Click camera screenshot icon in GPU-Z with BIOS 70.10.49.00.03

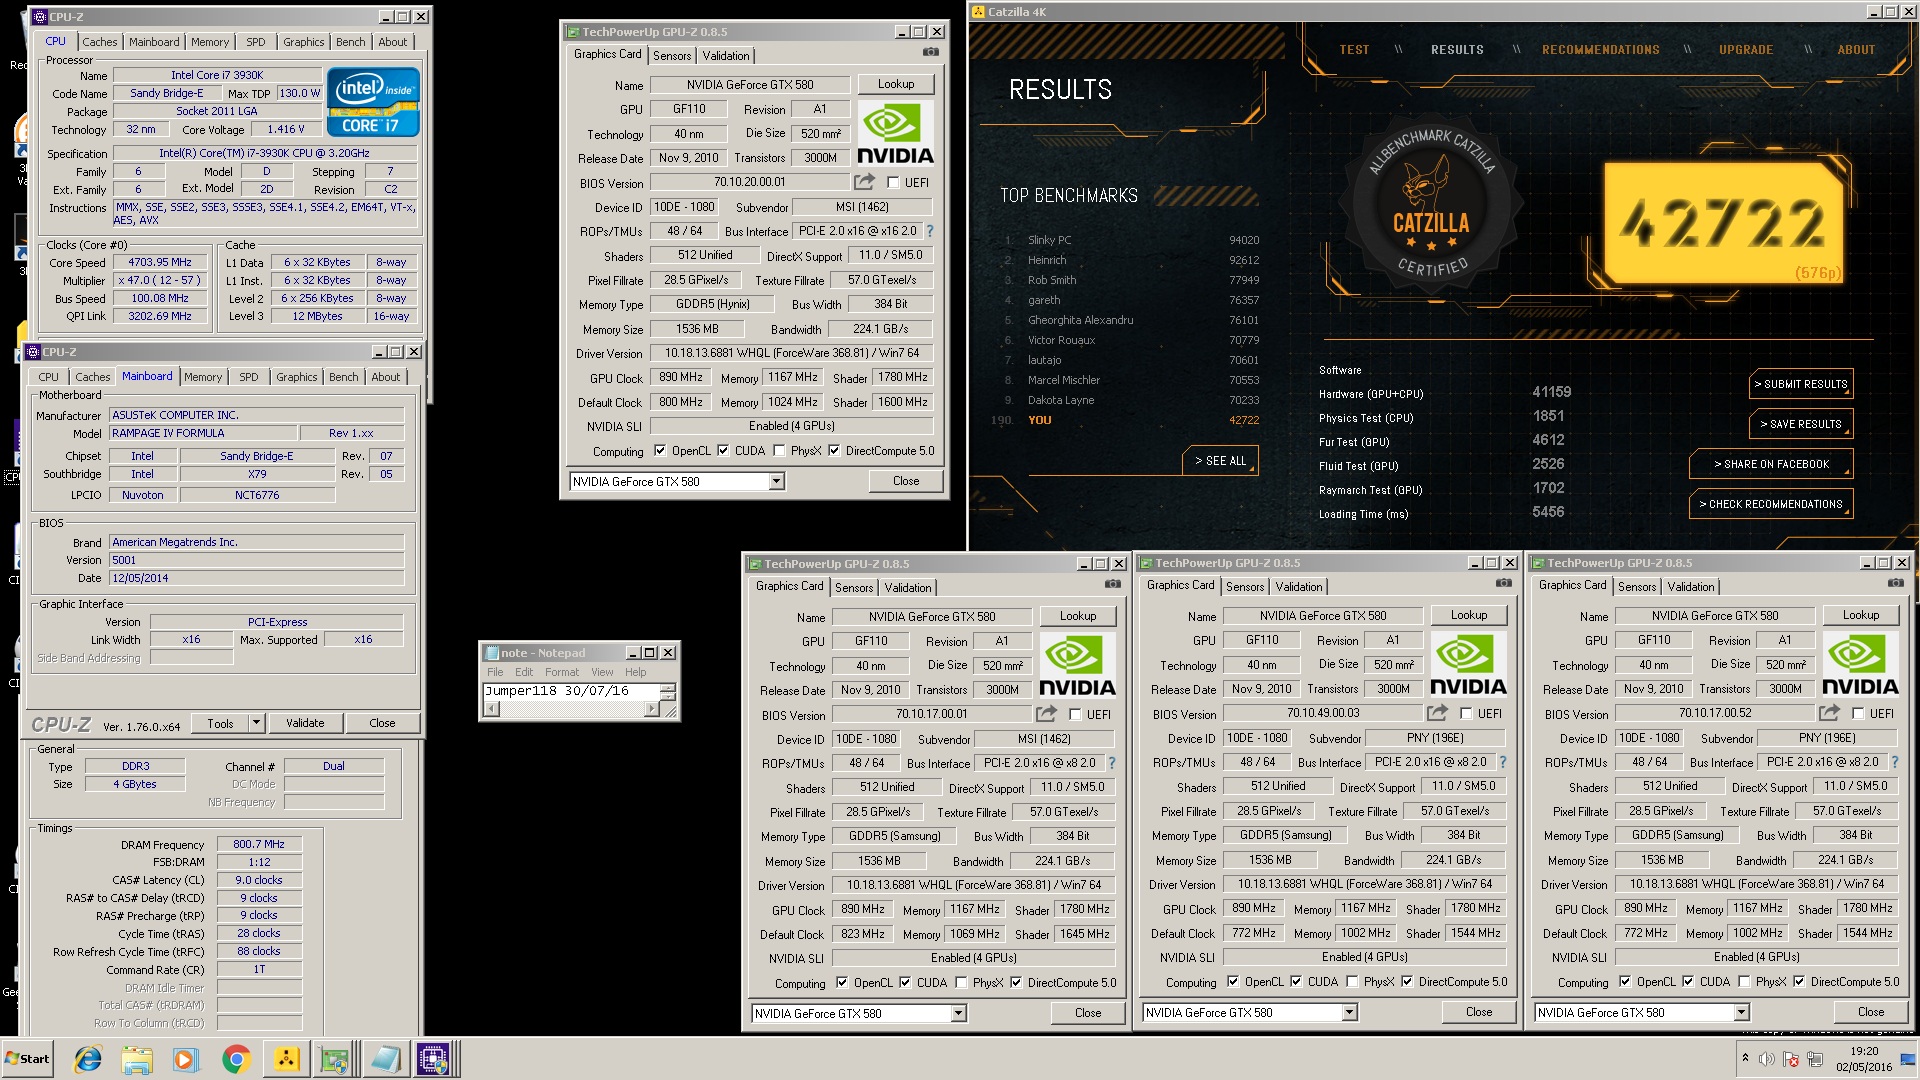pyautogui.click(x=1504, y=583)
